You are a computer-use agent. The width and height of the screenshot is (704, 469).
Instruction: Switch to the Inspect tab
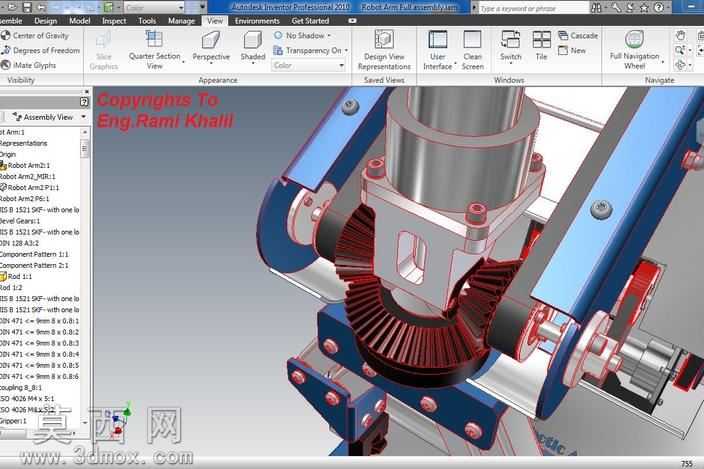point(114,21)
